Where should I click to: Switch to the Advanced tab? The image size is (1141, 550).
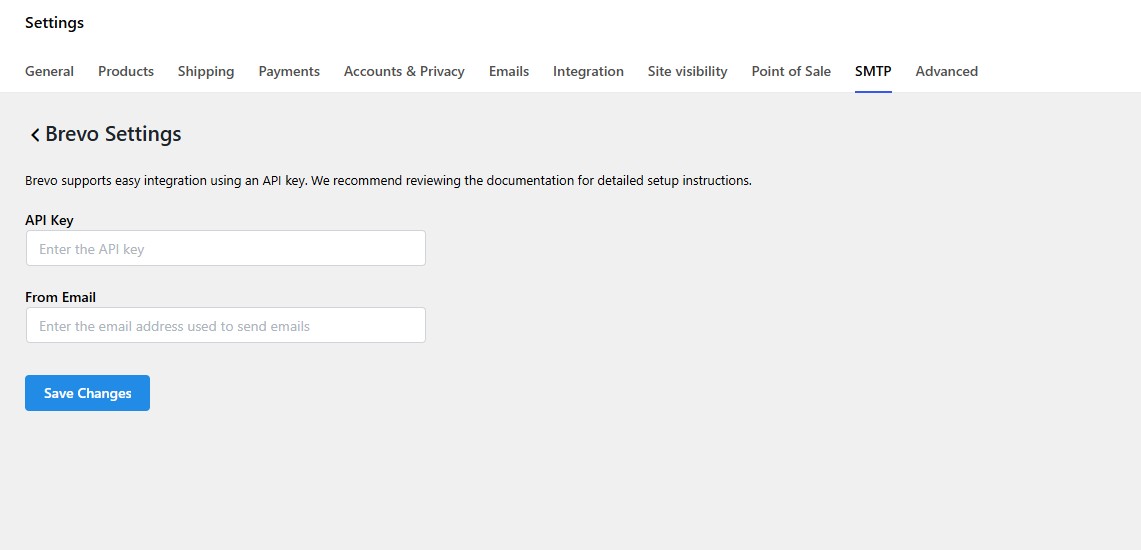tap(946, 71)
